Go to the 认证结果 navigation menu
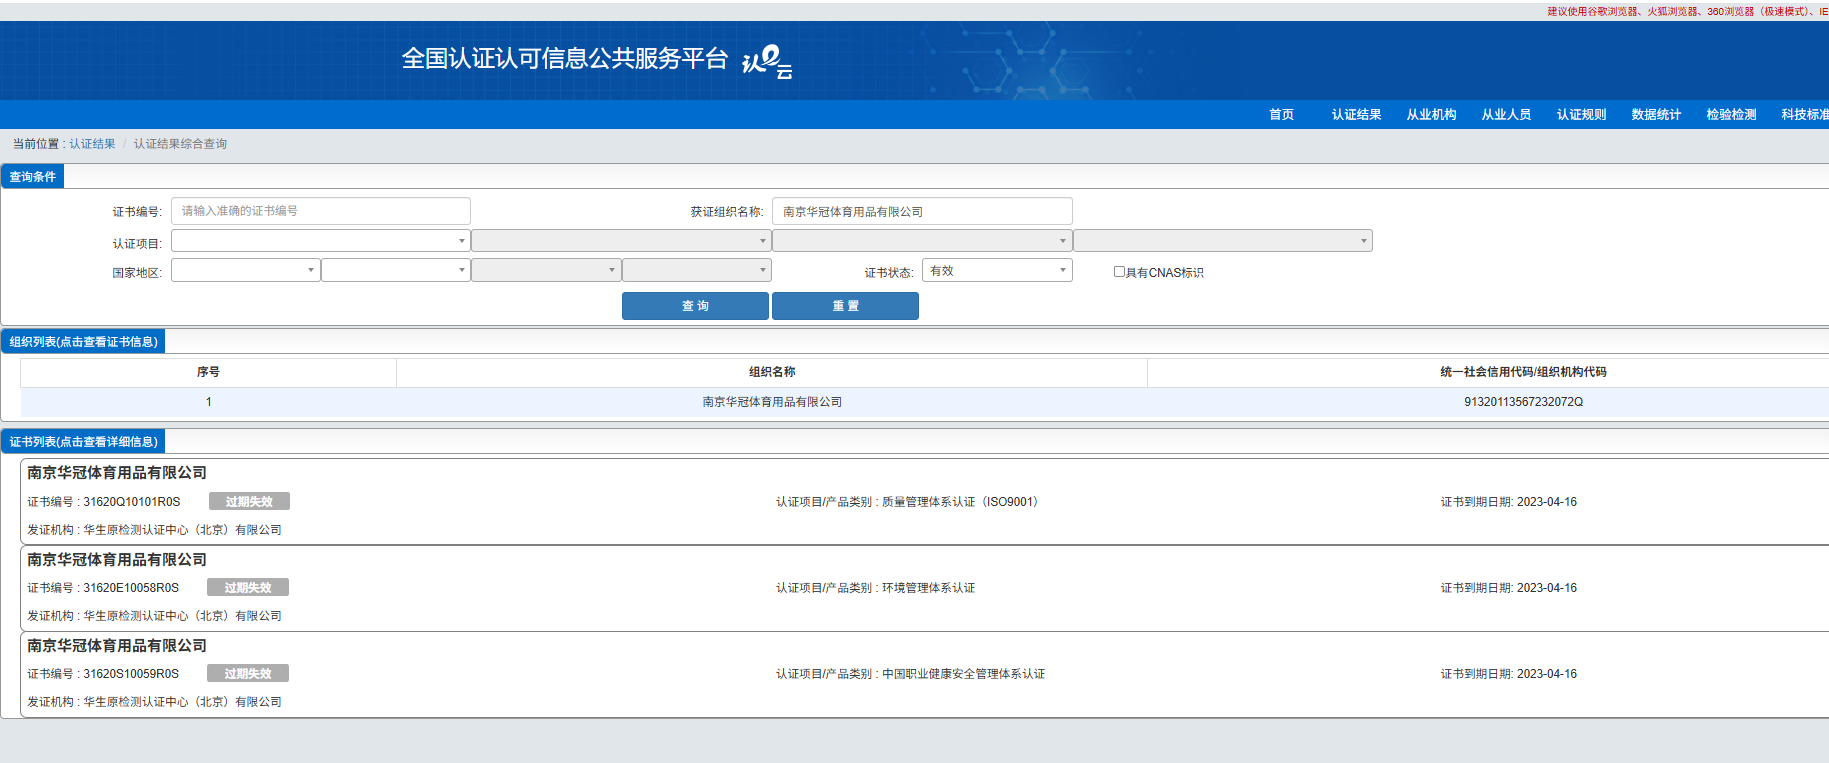The image size is (1829, 763). click(1356, 115)
